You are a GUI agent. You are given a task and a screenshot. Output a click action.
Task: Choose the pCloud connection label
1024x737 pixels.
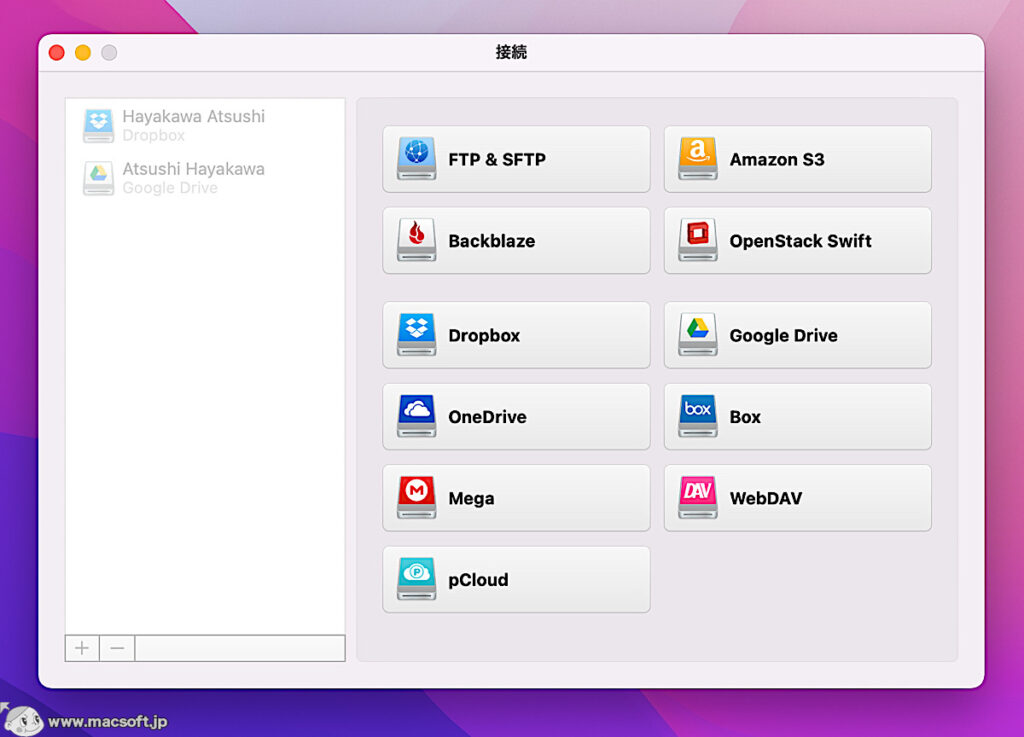pyautogui.click(x=478, y=580)
